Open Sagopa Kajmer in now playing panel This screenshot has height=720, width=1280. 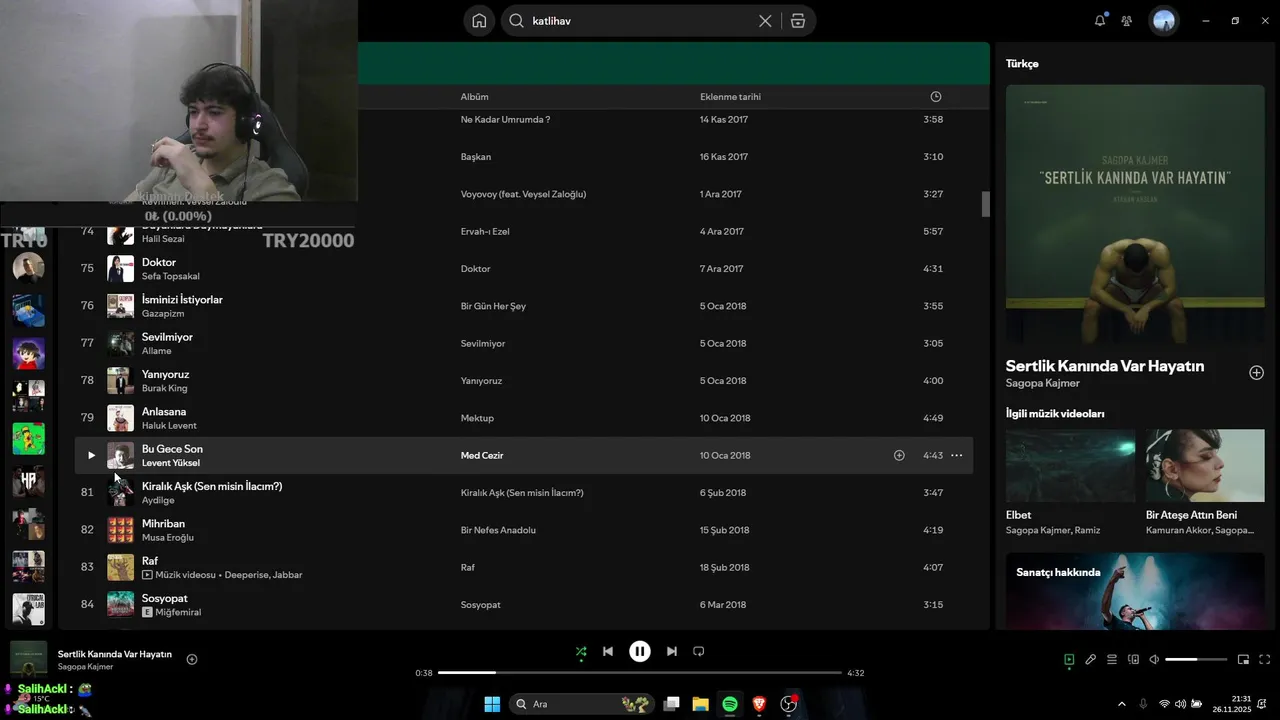pyautogui.click(x=1042, y=383)
